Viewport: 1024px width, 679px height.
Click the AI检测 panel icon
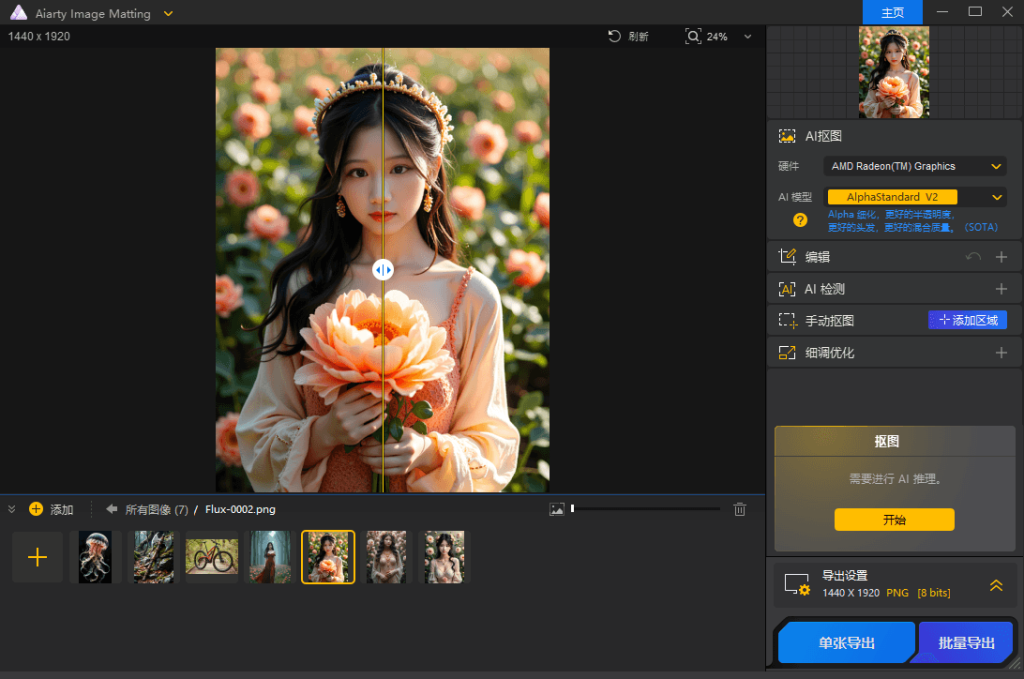tap(787, 288)
